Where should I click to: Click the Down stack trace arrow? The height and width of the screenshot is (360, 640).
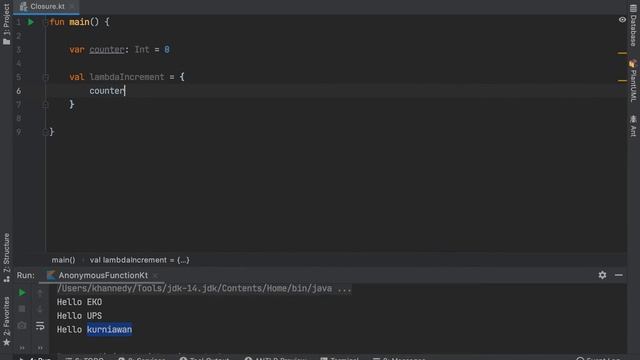point(40,309)
